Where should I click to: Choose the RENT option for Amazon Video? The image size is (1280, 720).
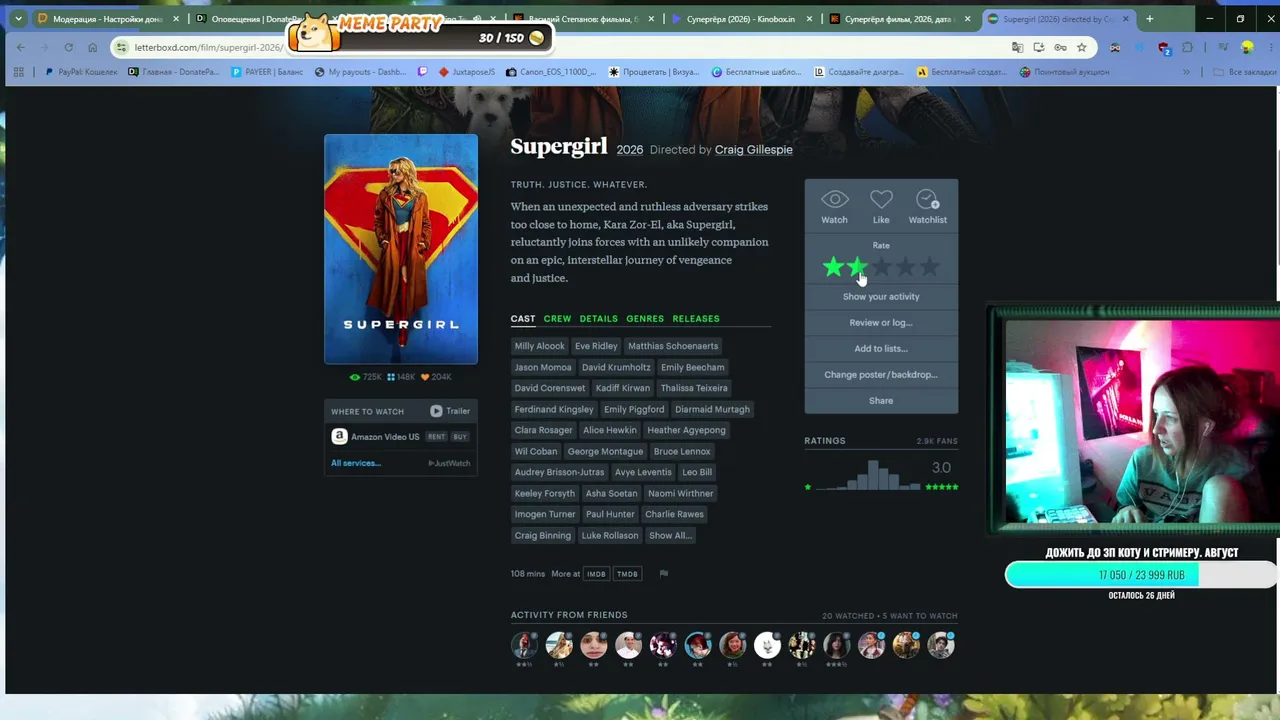[x=436, y=437]
